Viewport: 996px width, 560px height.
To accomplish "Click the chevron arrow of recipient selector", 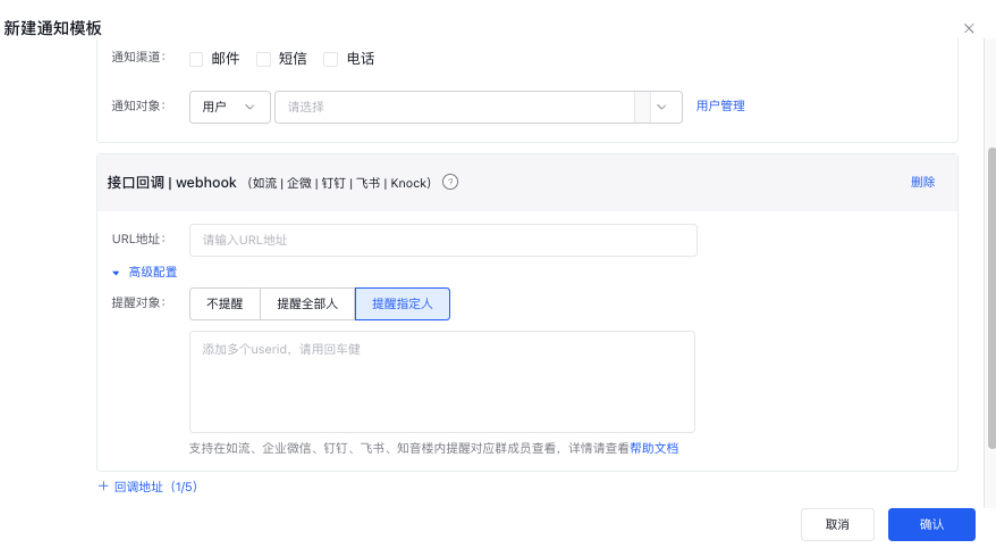I will point(661,107).
